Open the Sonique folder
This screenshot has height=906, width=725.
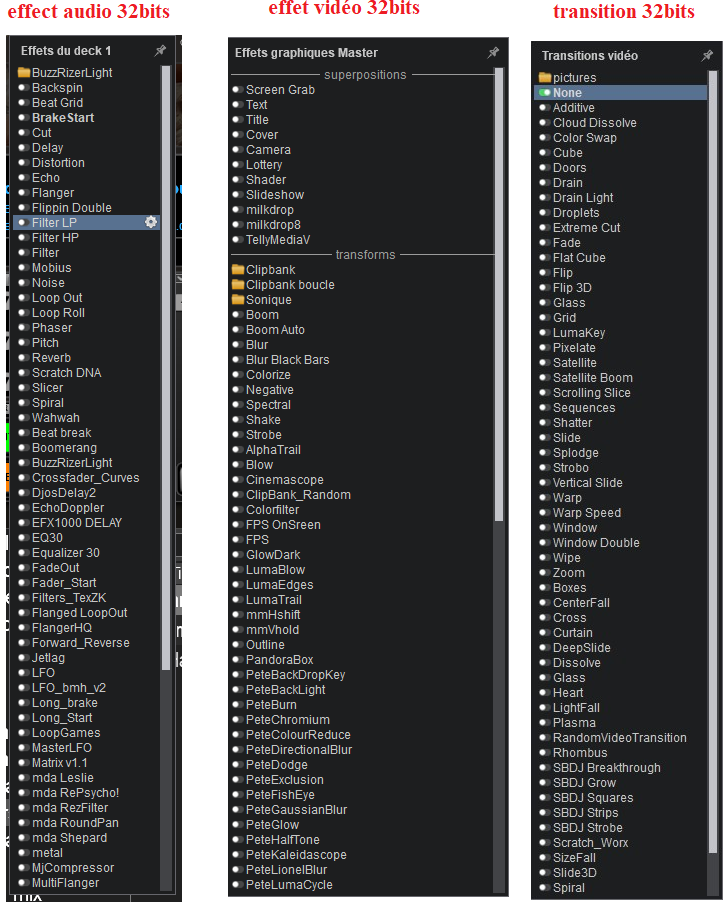tap(262, 300)
